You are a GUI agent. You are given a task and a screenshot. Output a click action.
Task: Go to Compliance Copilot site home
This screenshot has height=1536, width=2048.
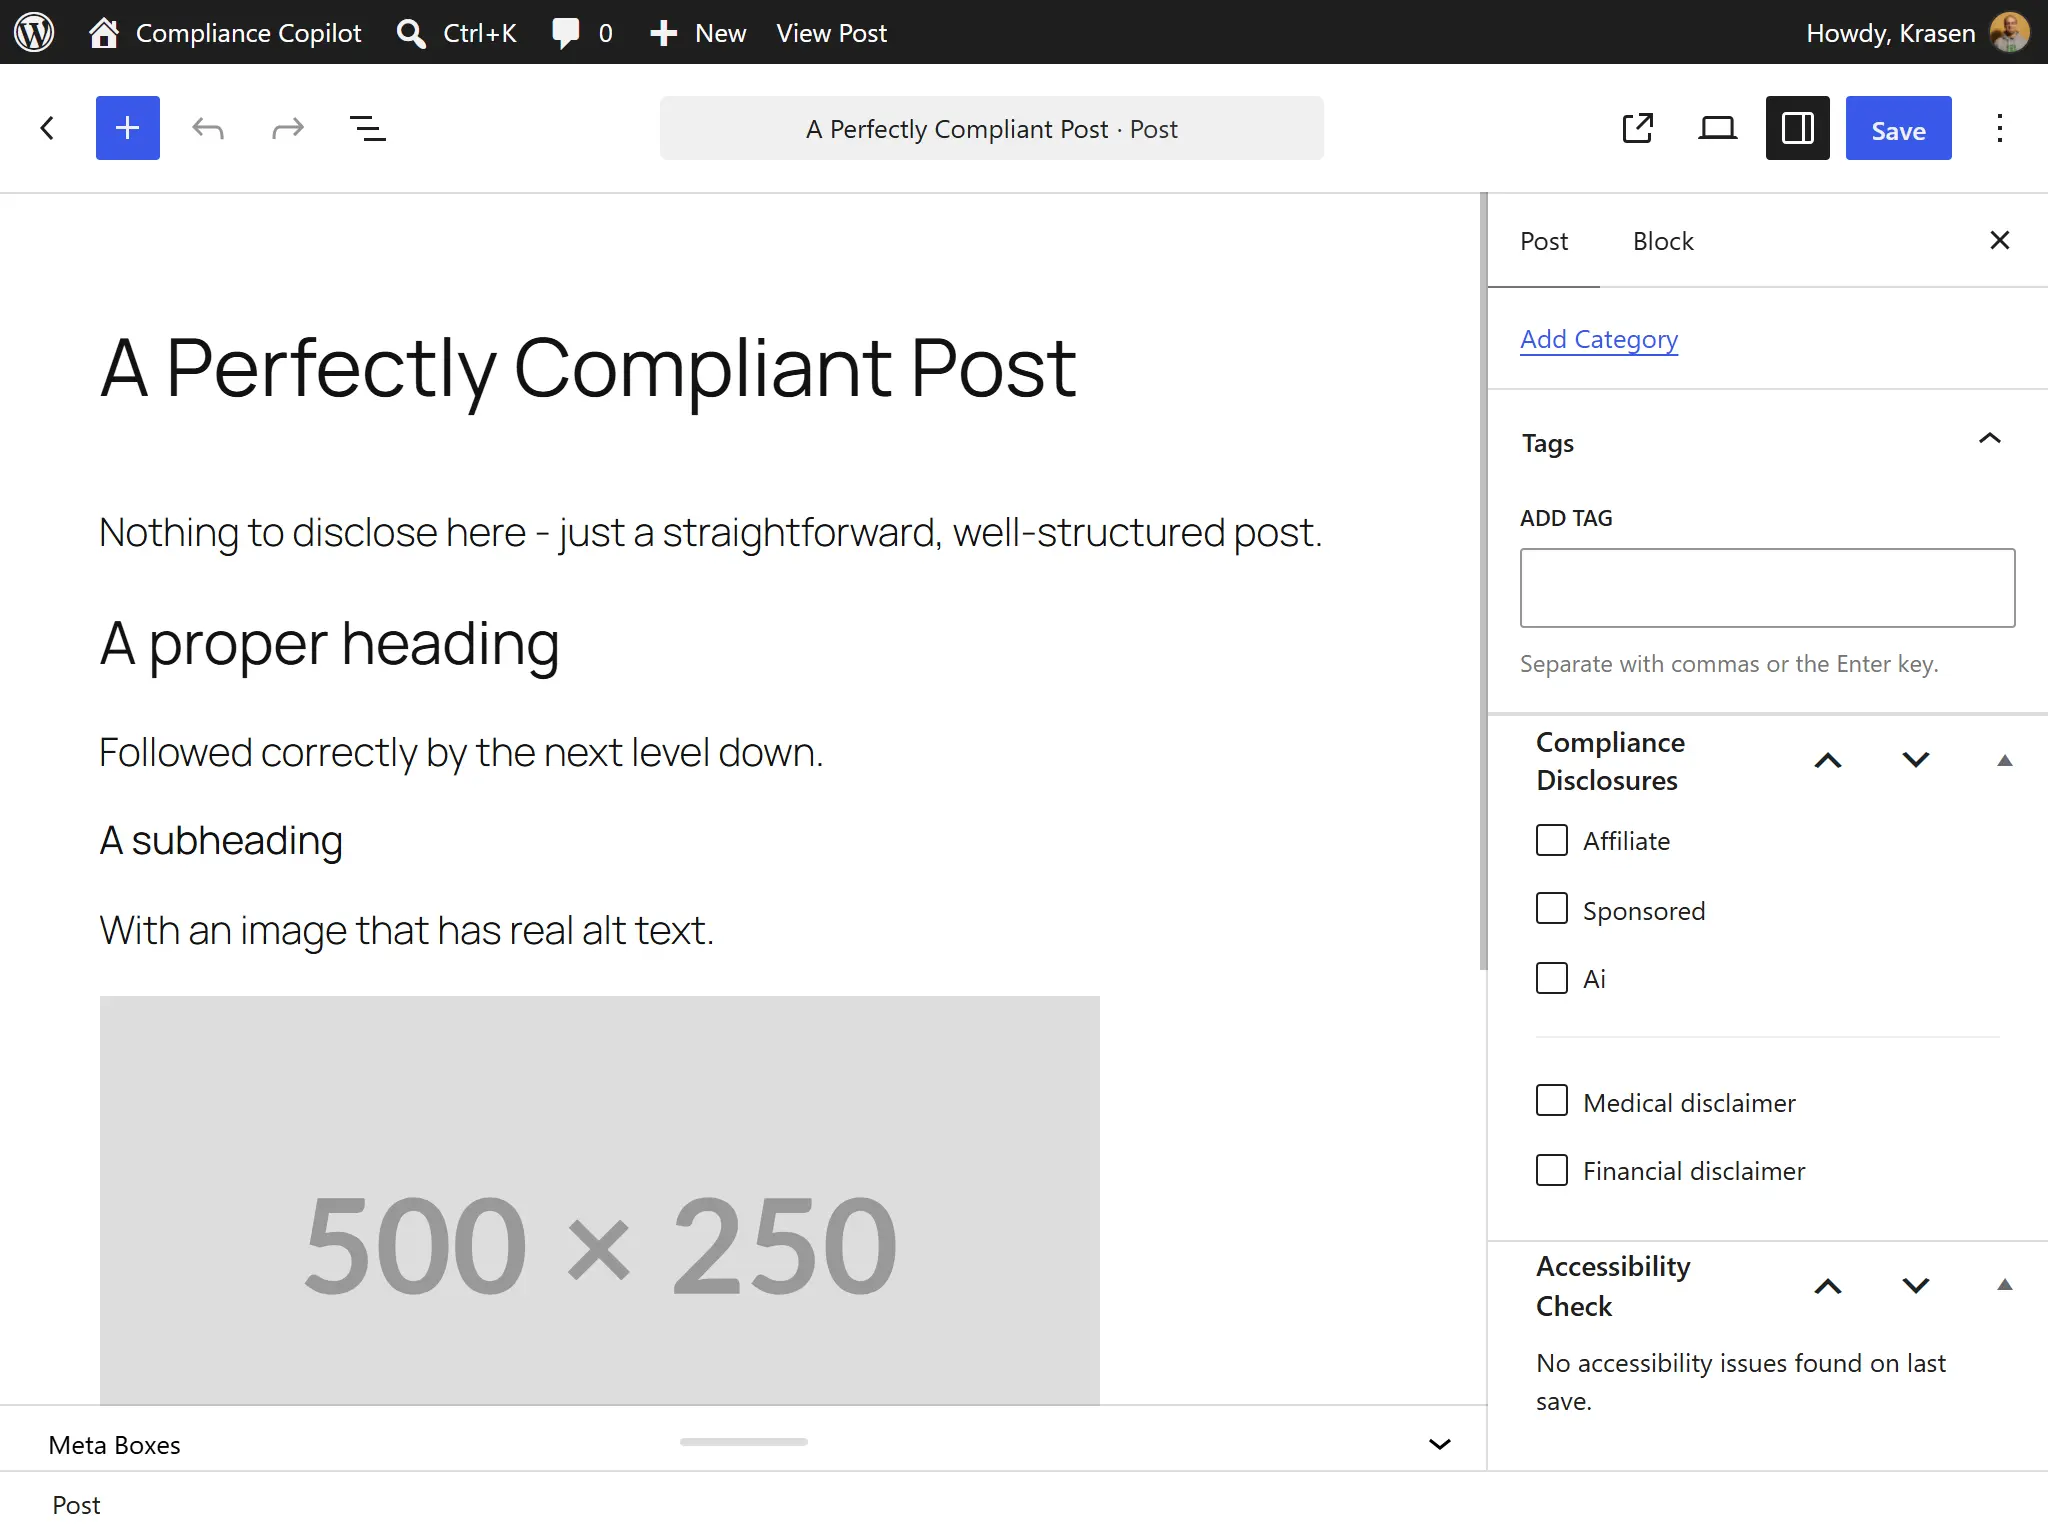[x=225, y=32]
